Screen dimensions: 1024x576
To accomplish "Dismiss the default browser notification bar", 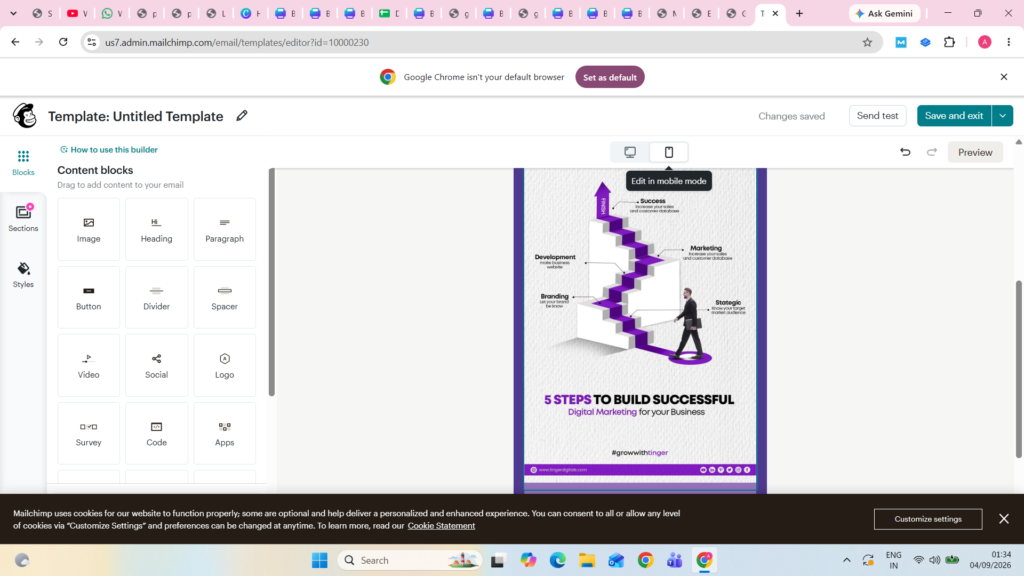I will coord(1004,77).
